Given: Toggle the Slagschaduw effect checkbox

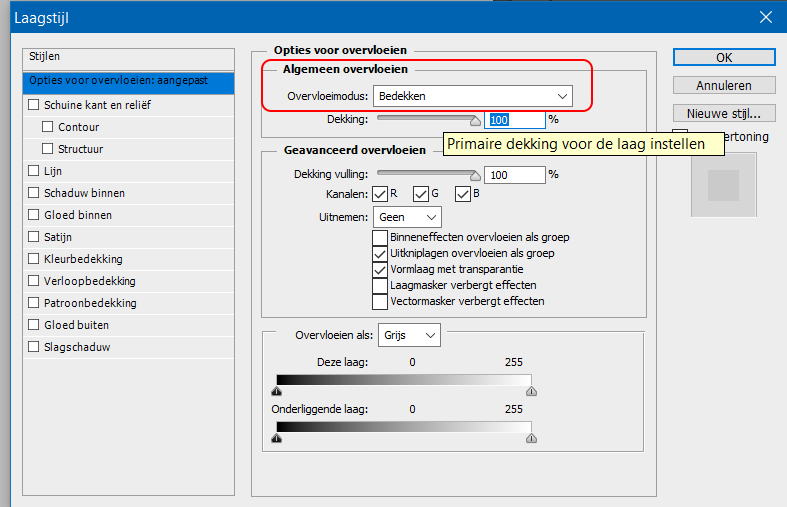Looking at the screenshot, I should pyautogui.click(x=34, y=347).
